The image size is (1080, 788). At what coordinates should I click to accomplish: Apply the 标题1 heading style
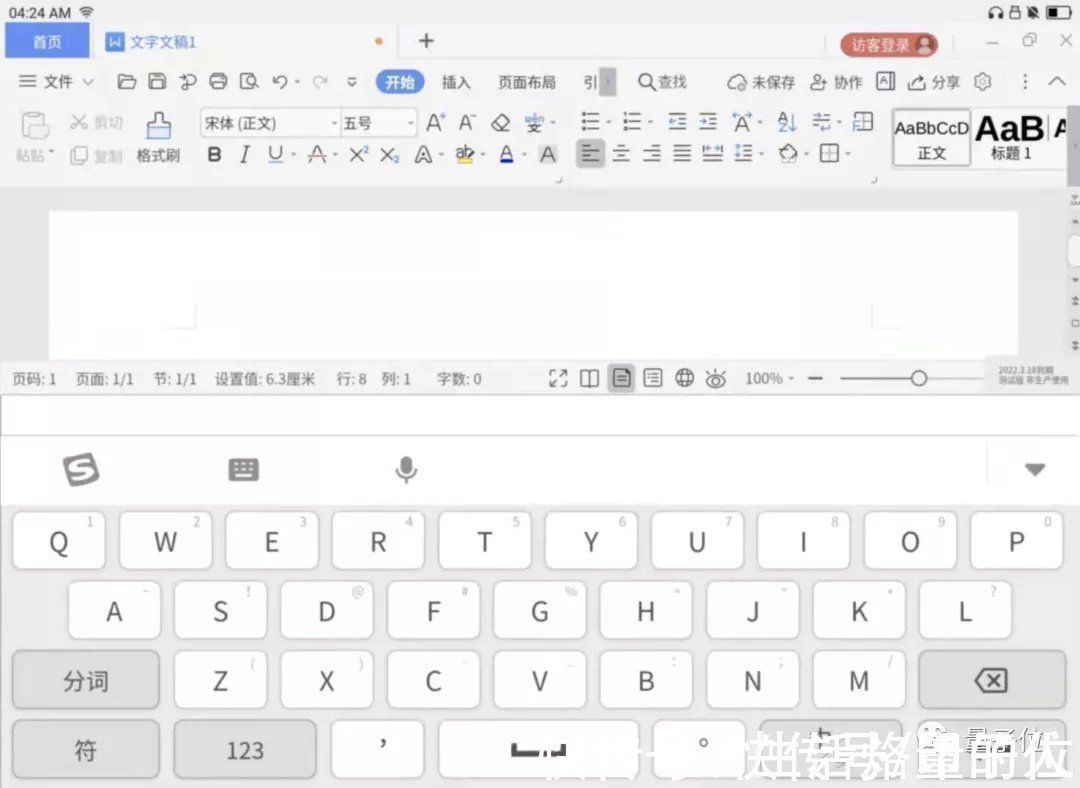click(1012, 135)
